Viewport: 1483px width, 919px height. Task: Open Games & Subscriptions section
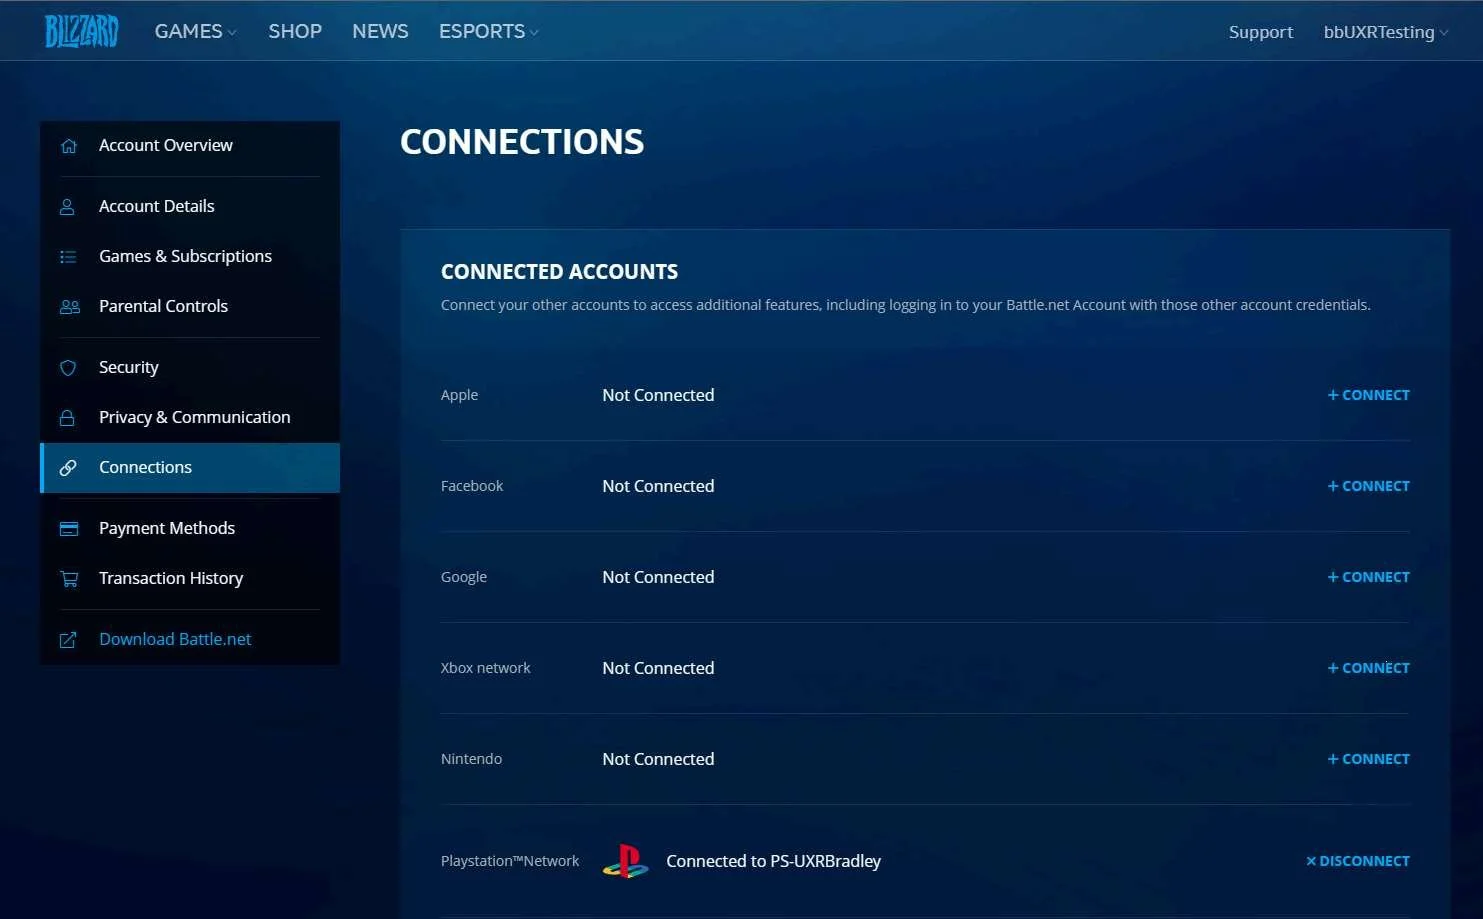coord(190,257)
